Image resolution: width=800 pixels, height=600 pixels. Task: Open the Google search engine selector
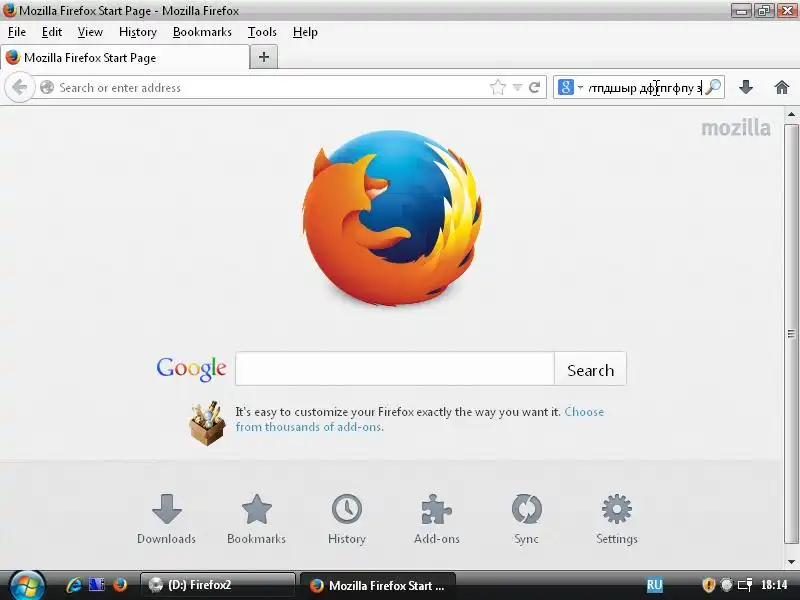pos(570,87)
